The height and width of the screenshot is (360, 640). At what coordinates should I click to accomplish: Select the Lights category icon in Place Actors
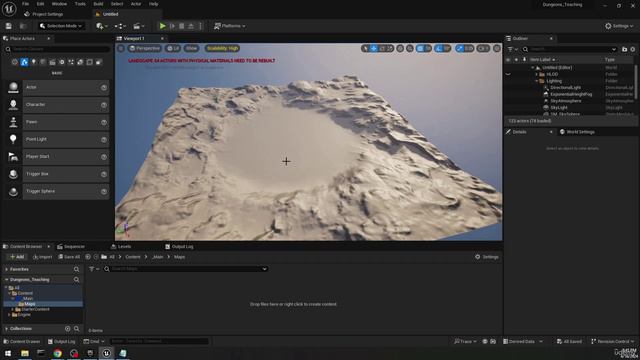tap(34, 62)
